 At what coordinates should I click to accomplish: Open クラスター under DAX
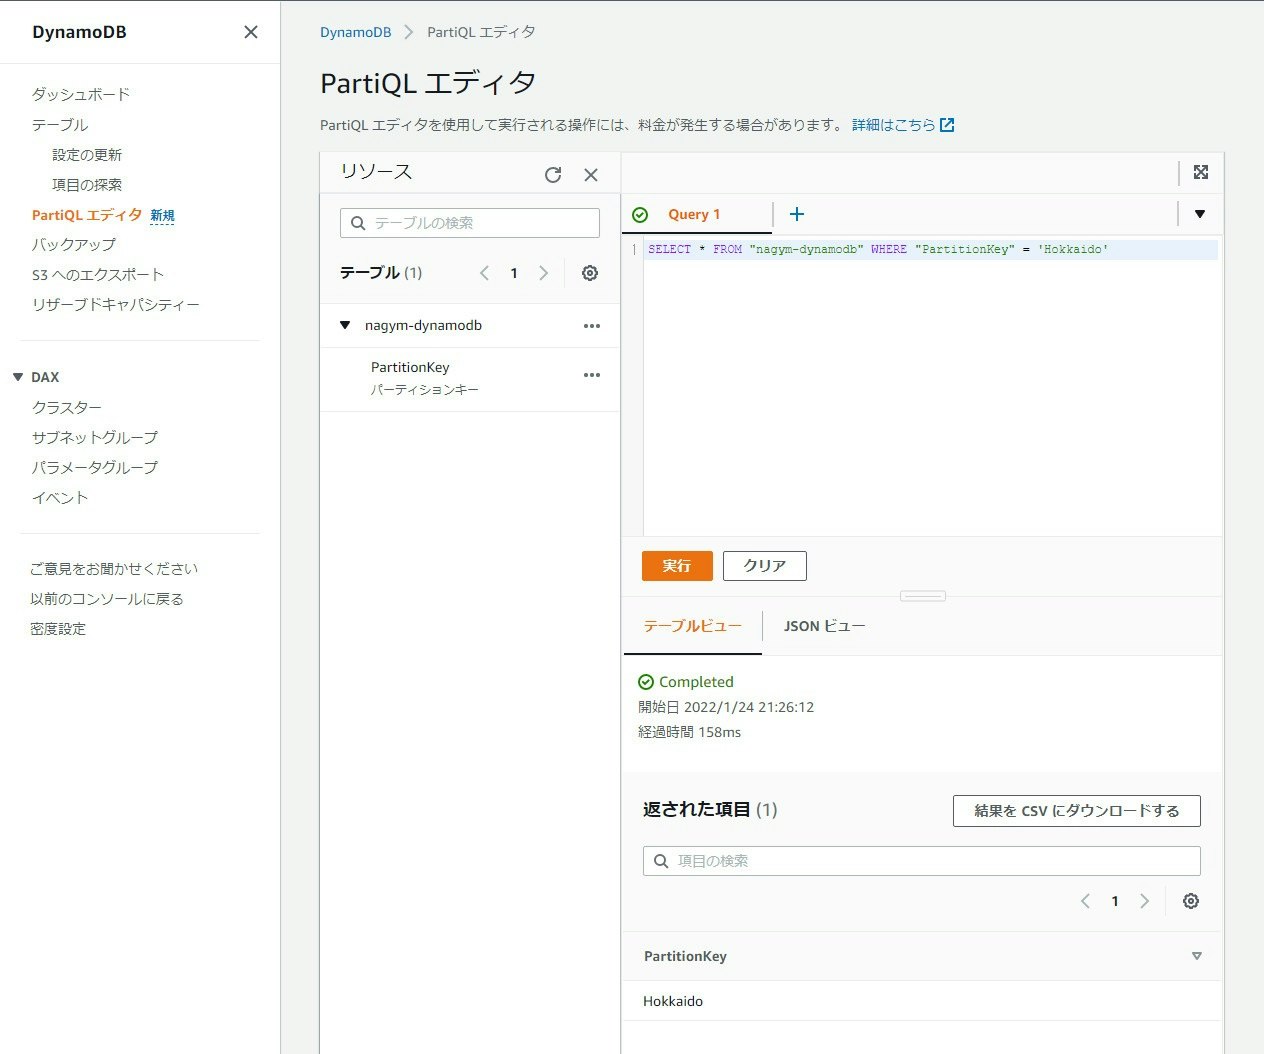67,407
